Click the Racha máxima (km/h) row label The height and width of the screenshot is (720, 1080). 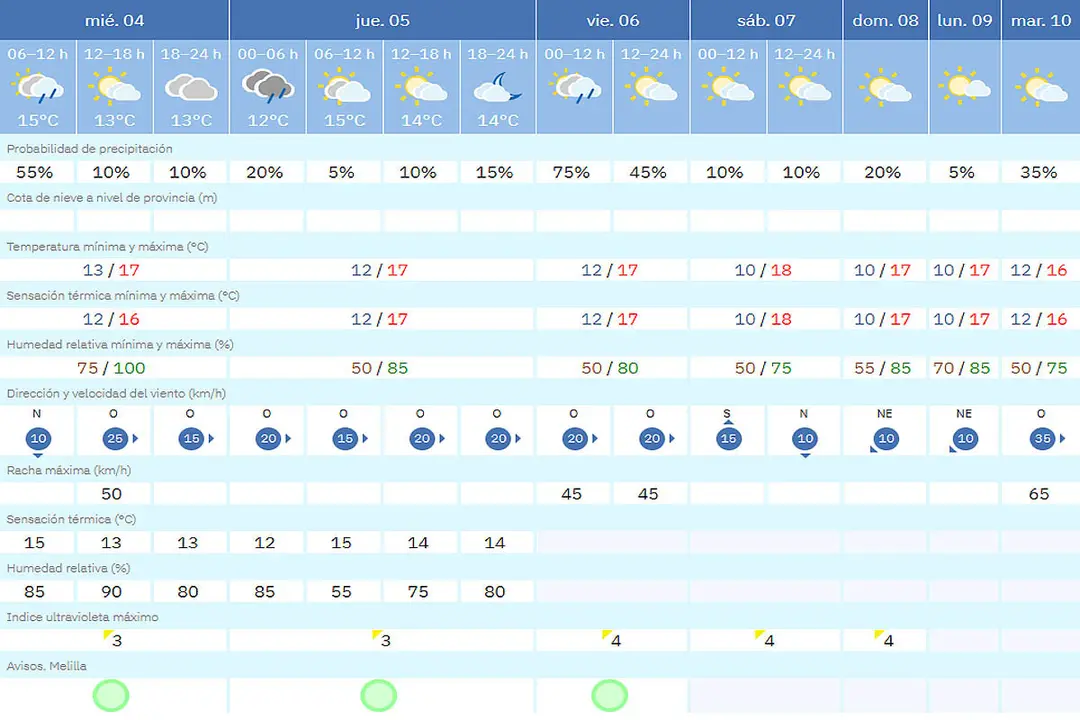click(69, 471)
